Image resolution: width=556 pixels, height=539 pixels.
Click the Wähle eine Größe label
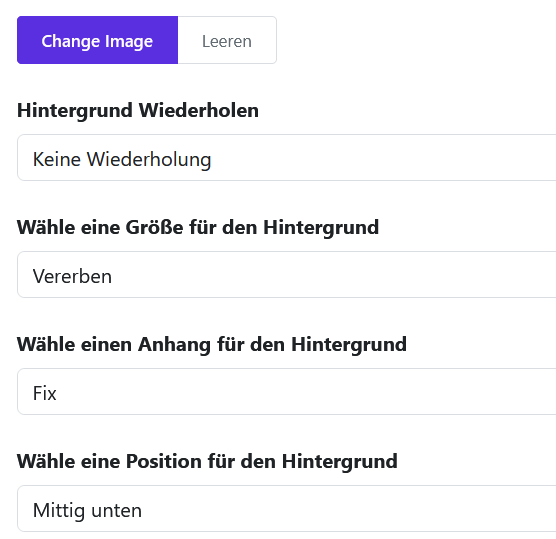coord(198,228)
